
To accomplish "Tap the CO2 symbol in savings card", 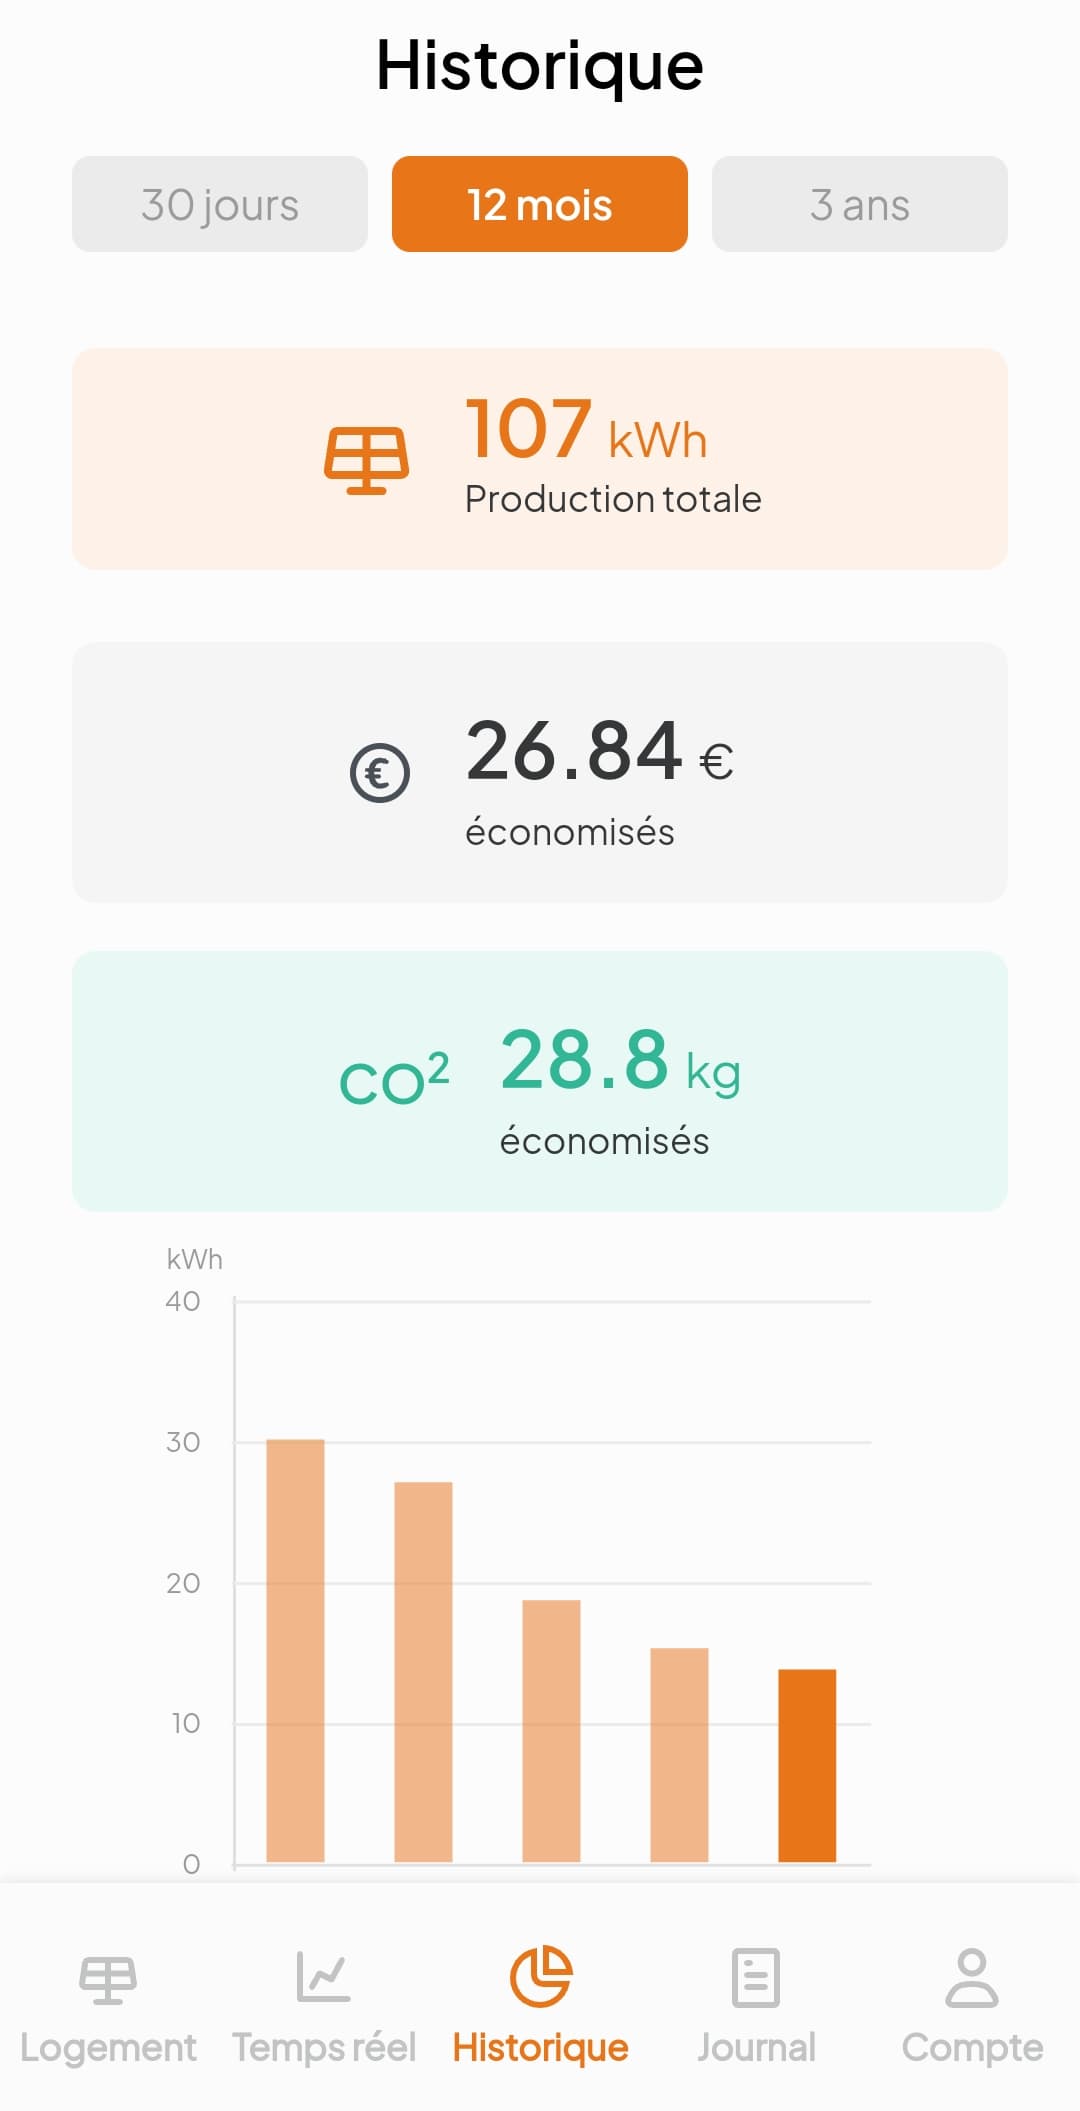I will tap(394, 1080).
